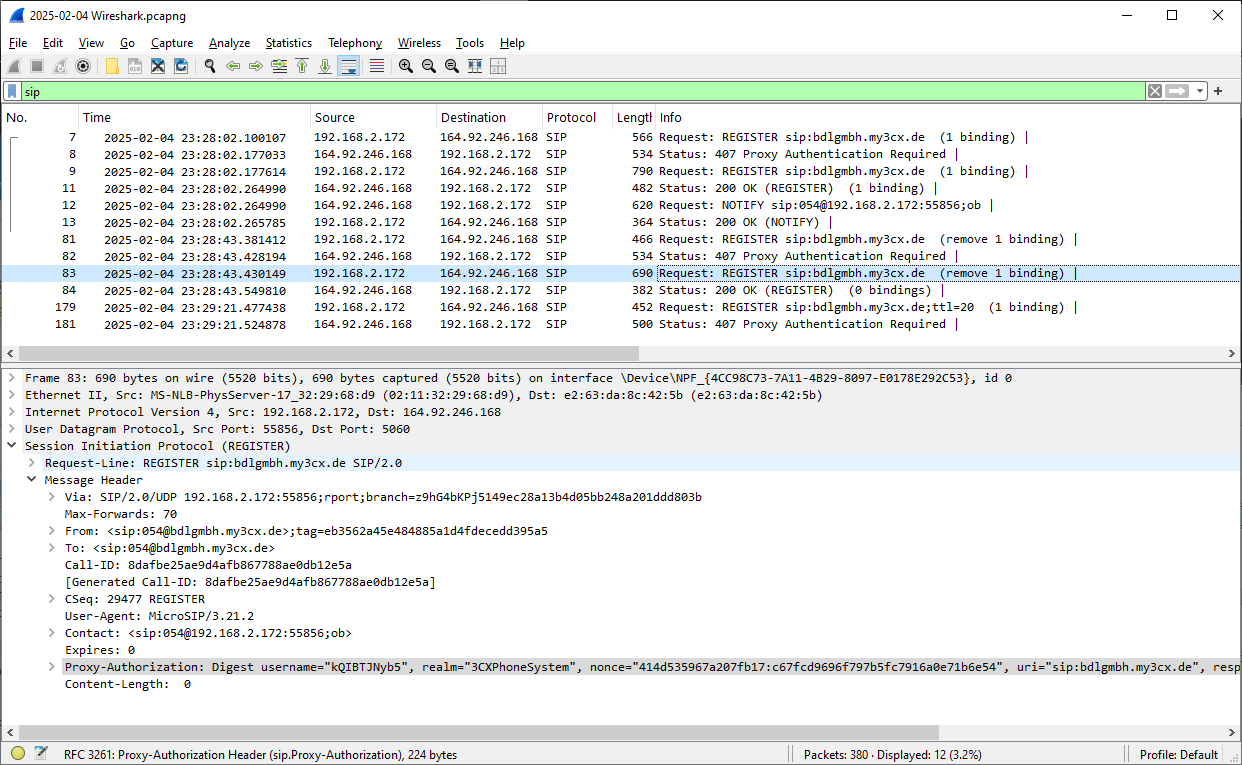Click the packet details horizontal scrollbar
Screen dimensions: 1242x765
click(x=479, y=732)
